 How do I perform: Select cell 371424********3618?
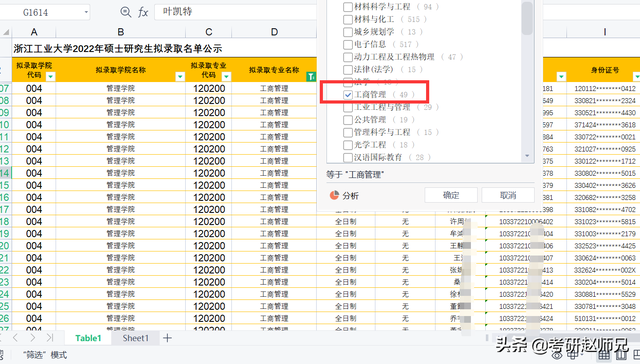tap(605, 125)
